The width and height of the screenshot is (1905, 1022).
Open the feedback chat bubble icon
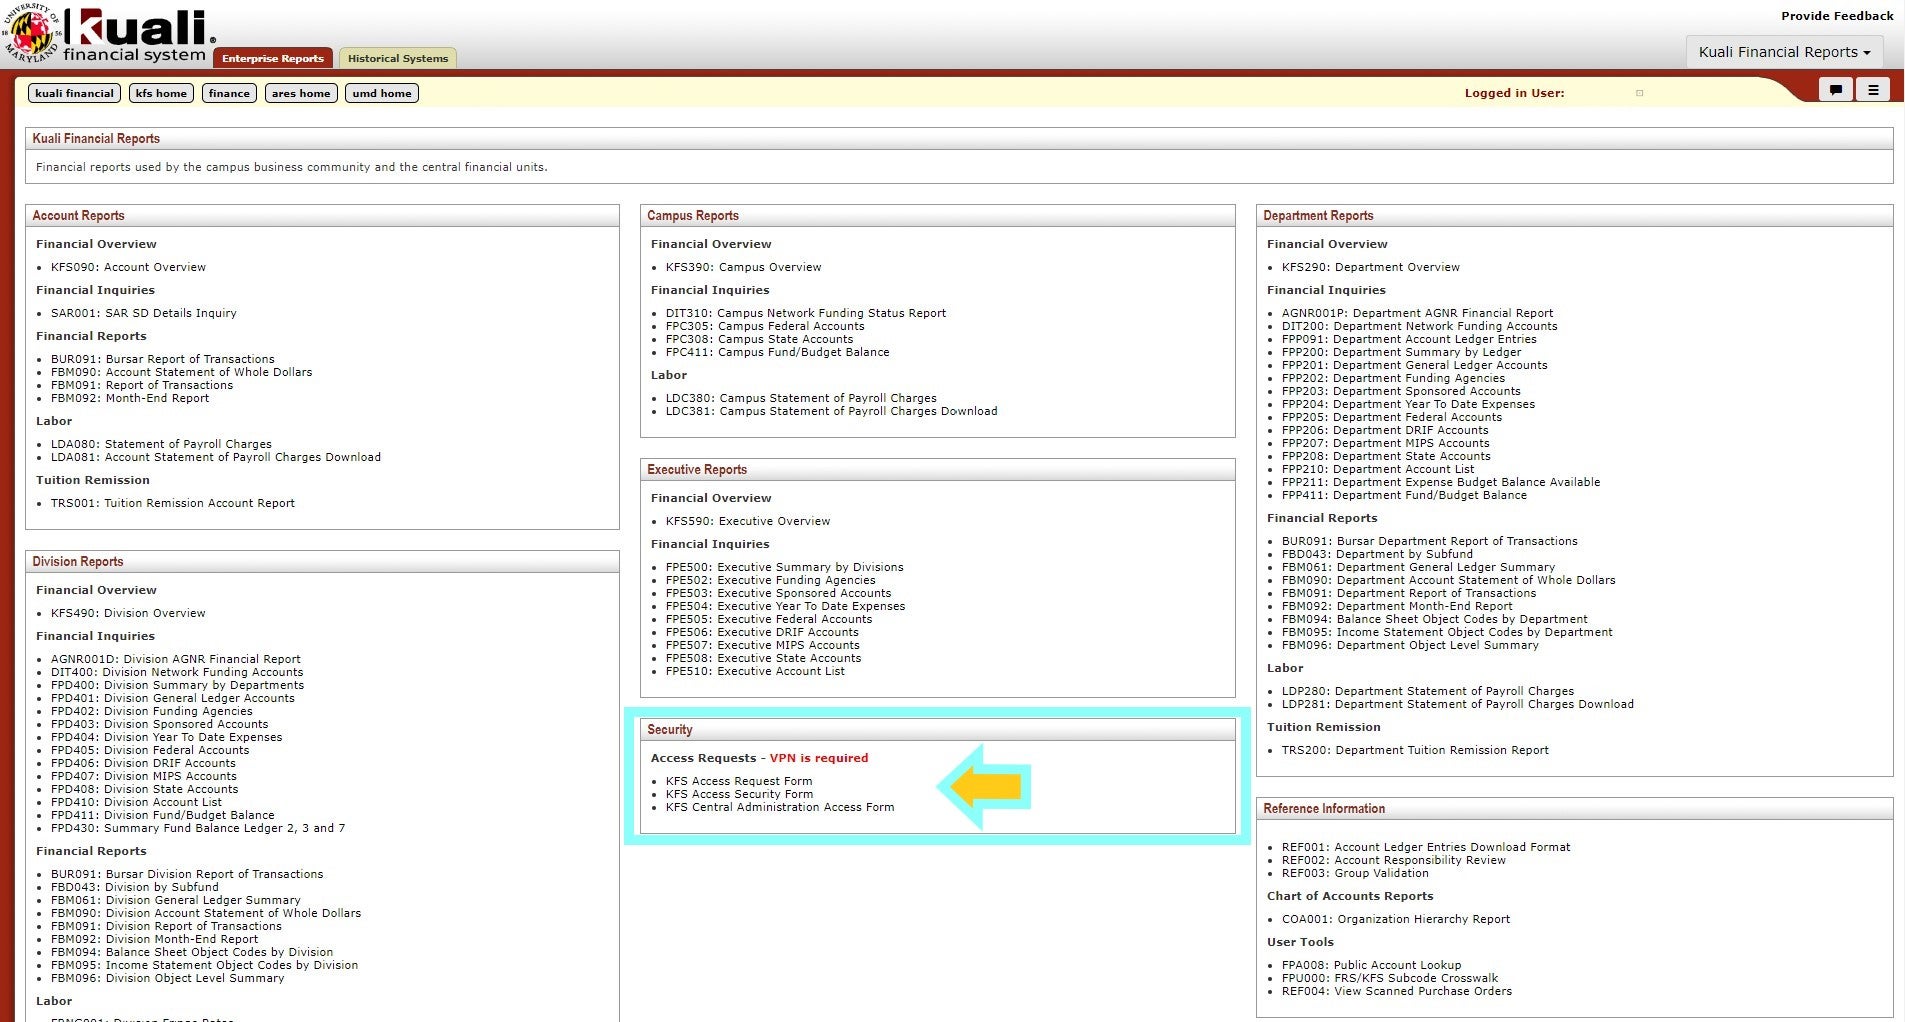pos(1835,89)
